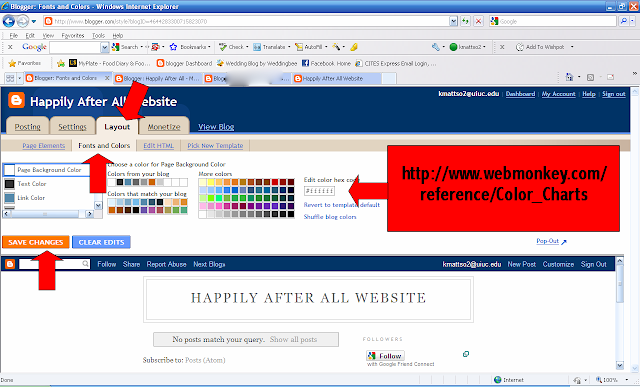Click Shuffle blog colors link
This screenshot has width=640, height=387.
tap(330, 217)
